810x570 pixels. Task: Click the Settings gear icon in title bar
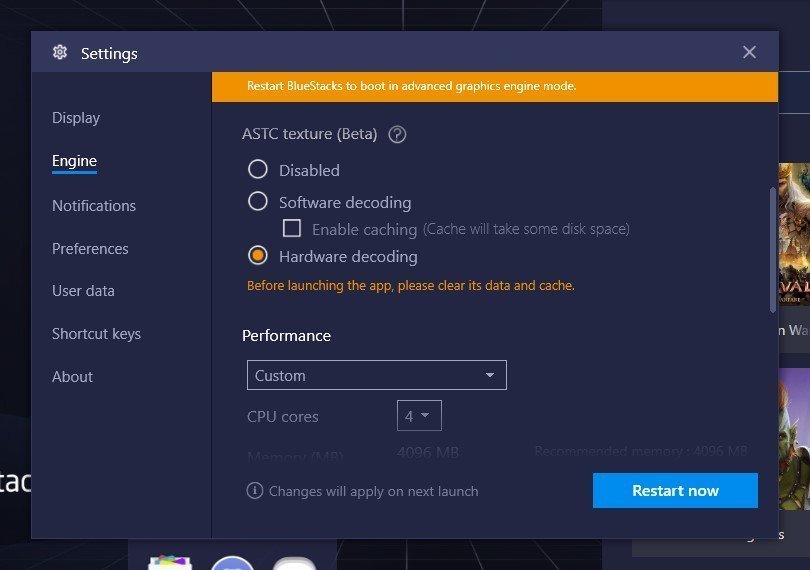tap(60, 52)
